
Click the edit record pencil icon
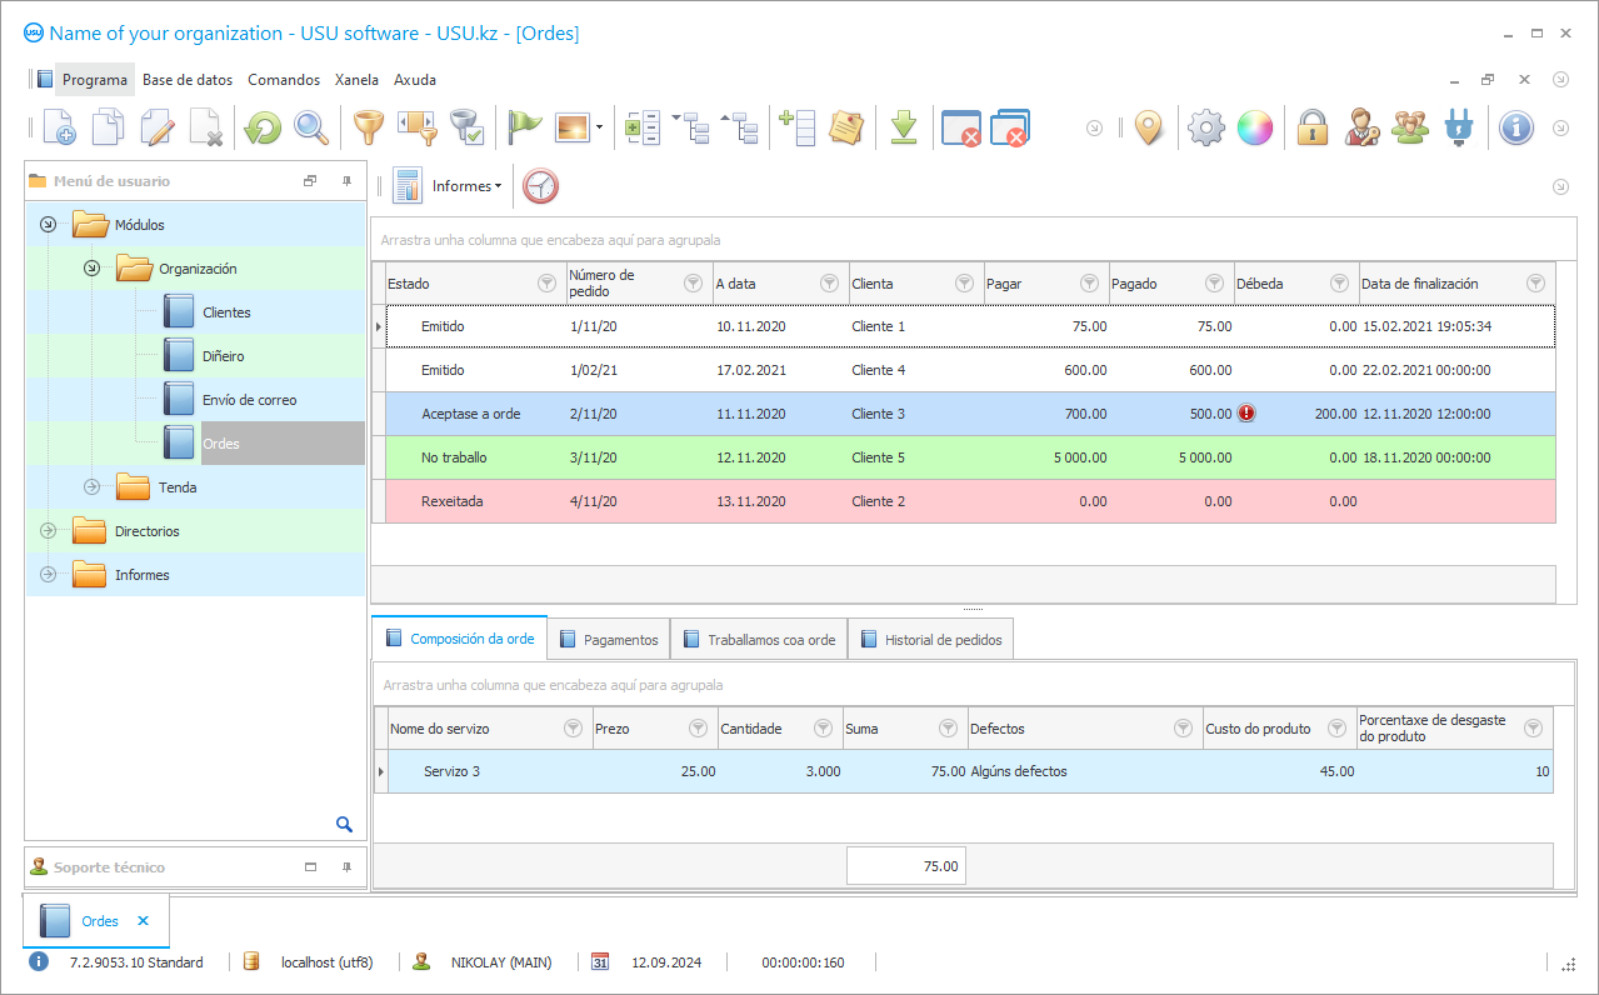[157, 128]
